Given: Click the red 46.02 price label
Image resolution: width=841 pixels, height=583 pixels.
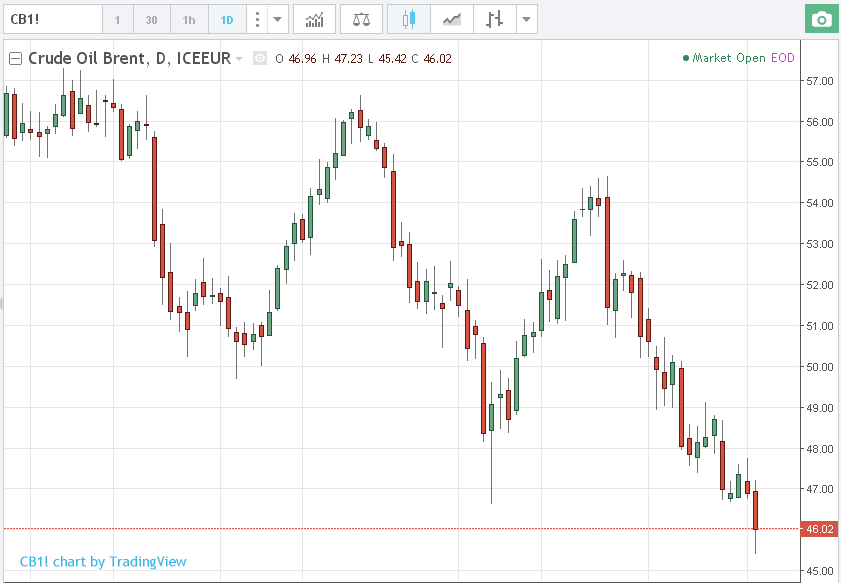Looking at the screenshot, I should (819, 529).
